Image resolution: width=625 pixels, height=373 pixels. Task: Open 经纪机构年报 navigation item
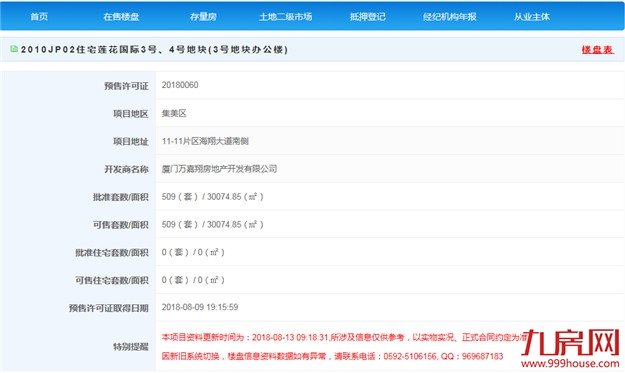pos(450,17)
